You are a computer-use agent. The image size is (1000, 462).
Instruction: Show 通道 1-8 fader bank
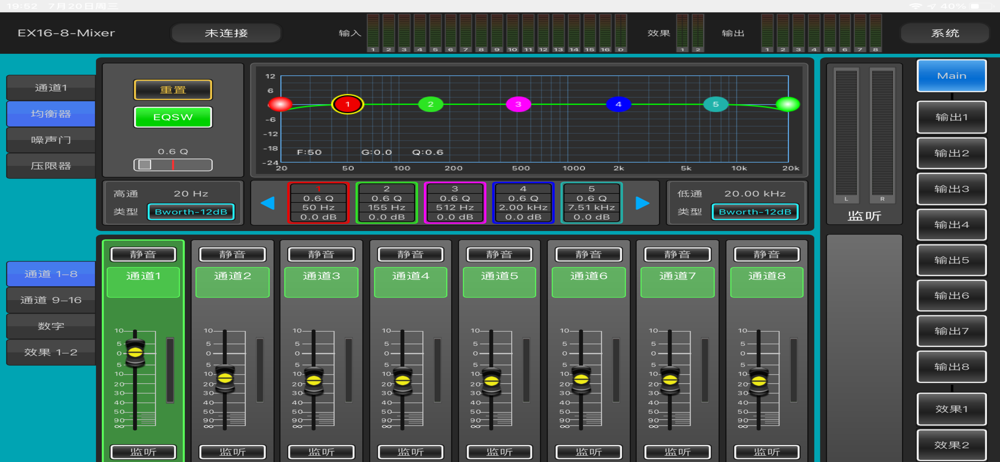[51, 274]
